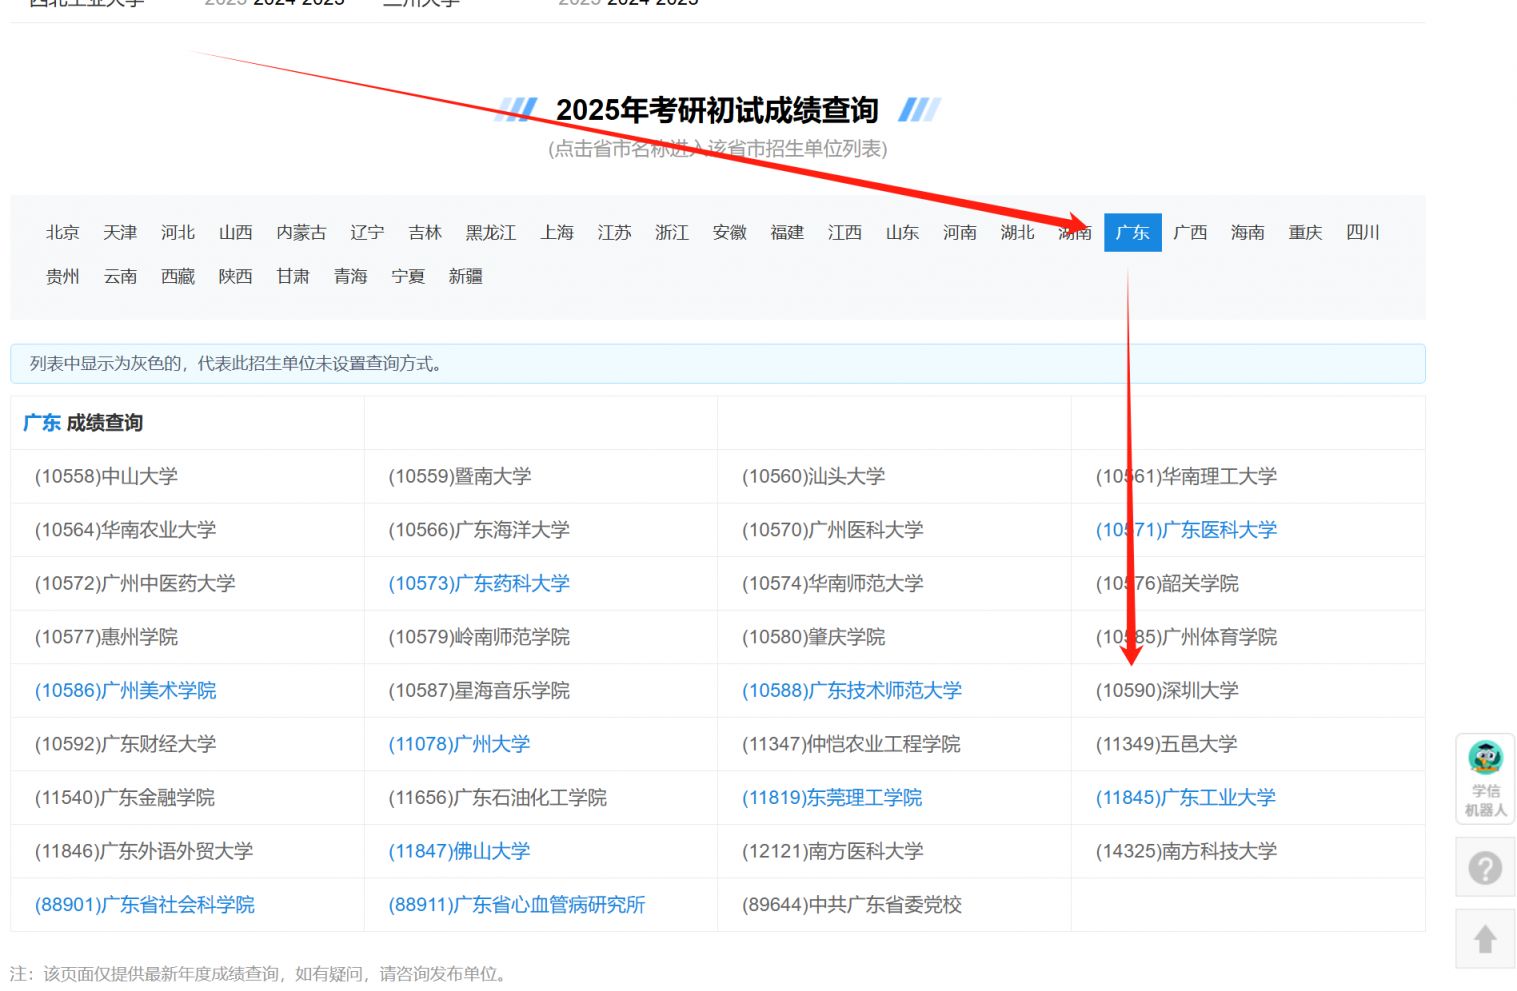1517x991 pixels.
Task: Click the back-to-top arrow icon
Action: click(1485, 939)
